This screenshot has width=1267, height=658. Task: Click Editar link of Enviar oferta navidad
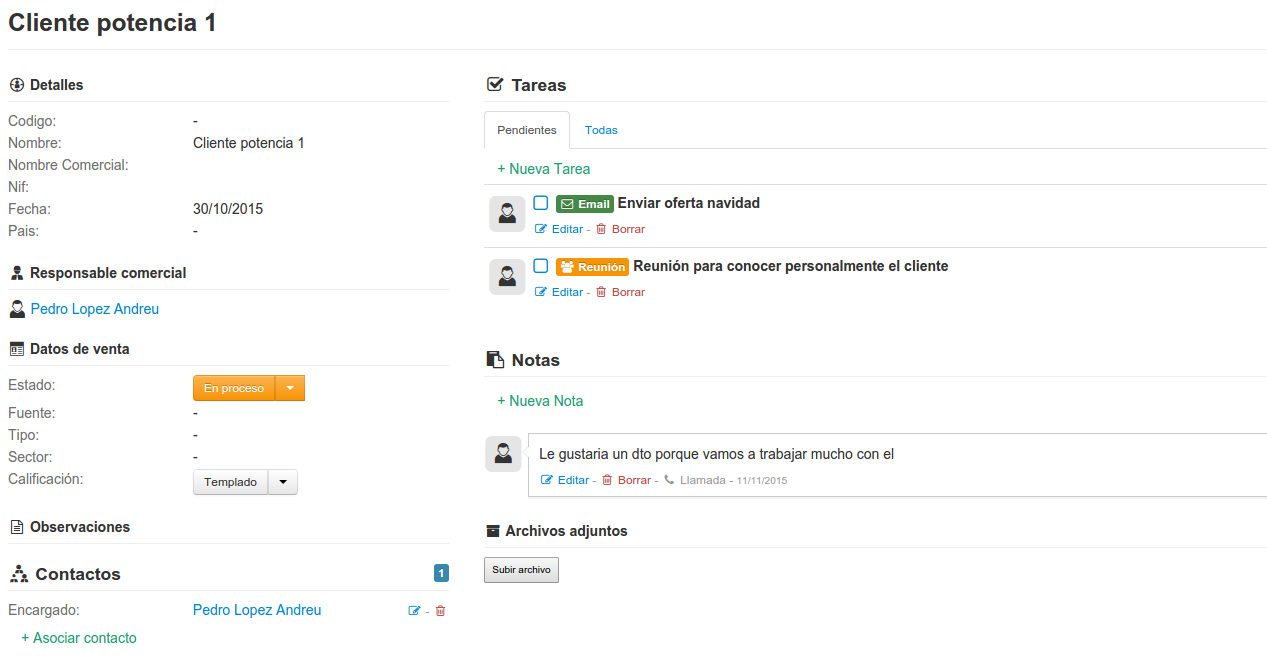click(x=567, y=229)
